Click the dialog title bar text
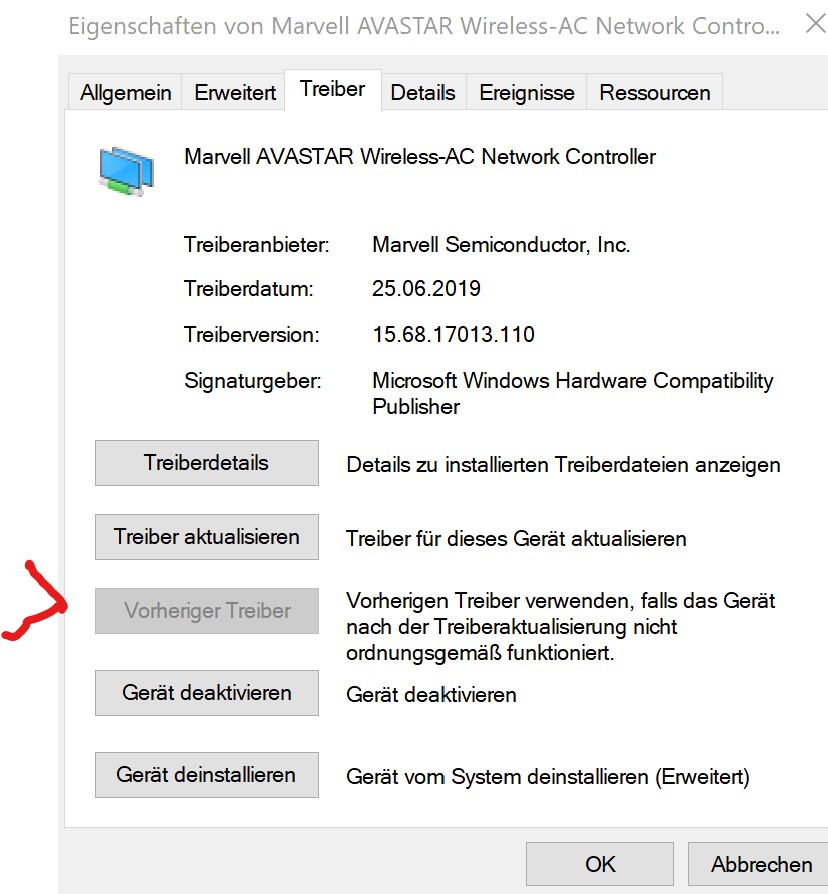 (424, 26)
